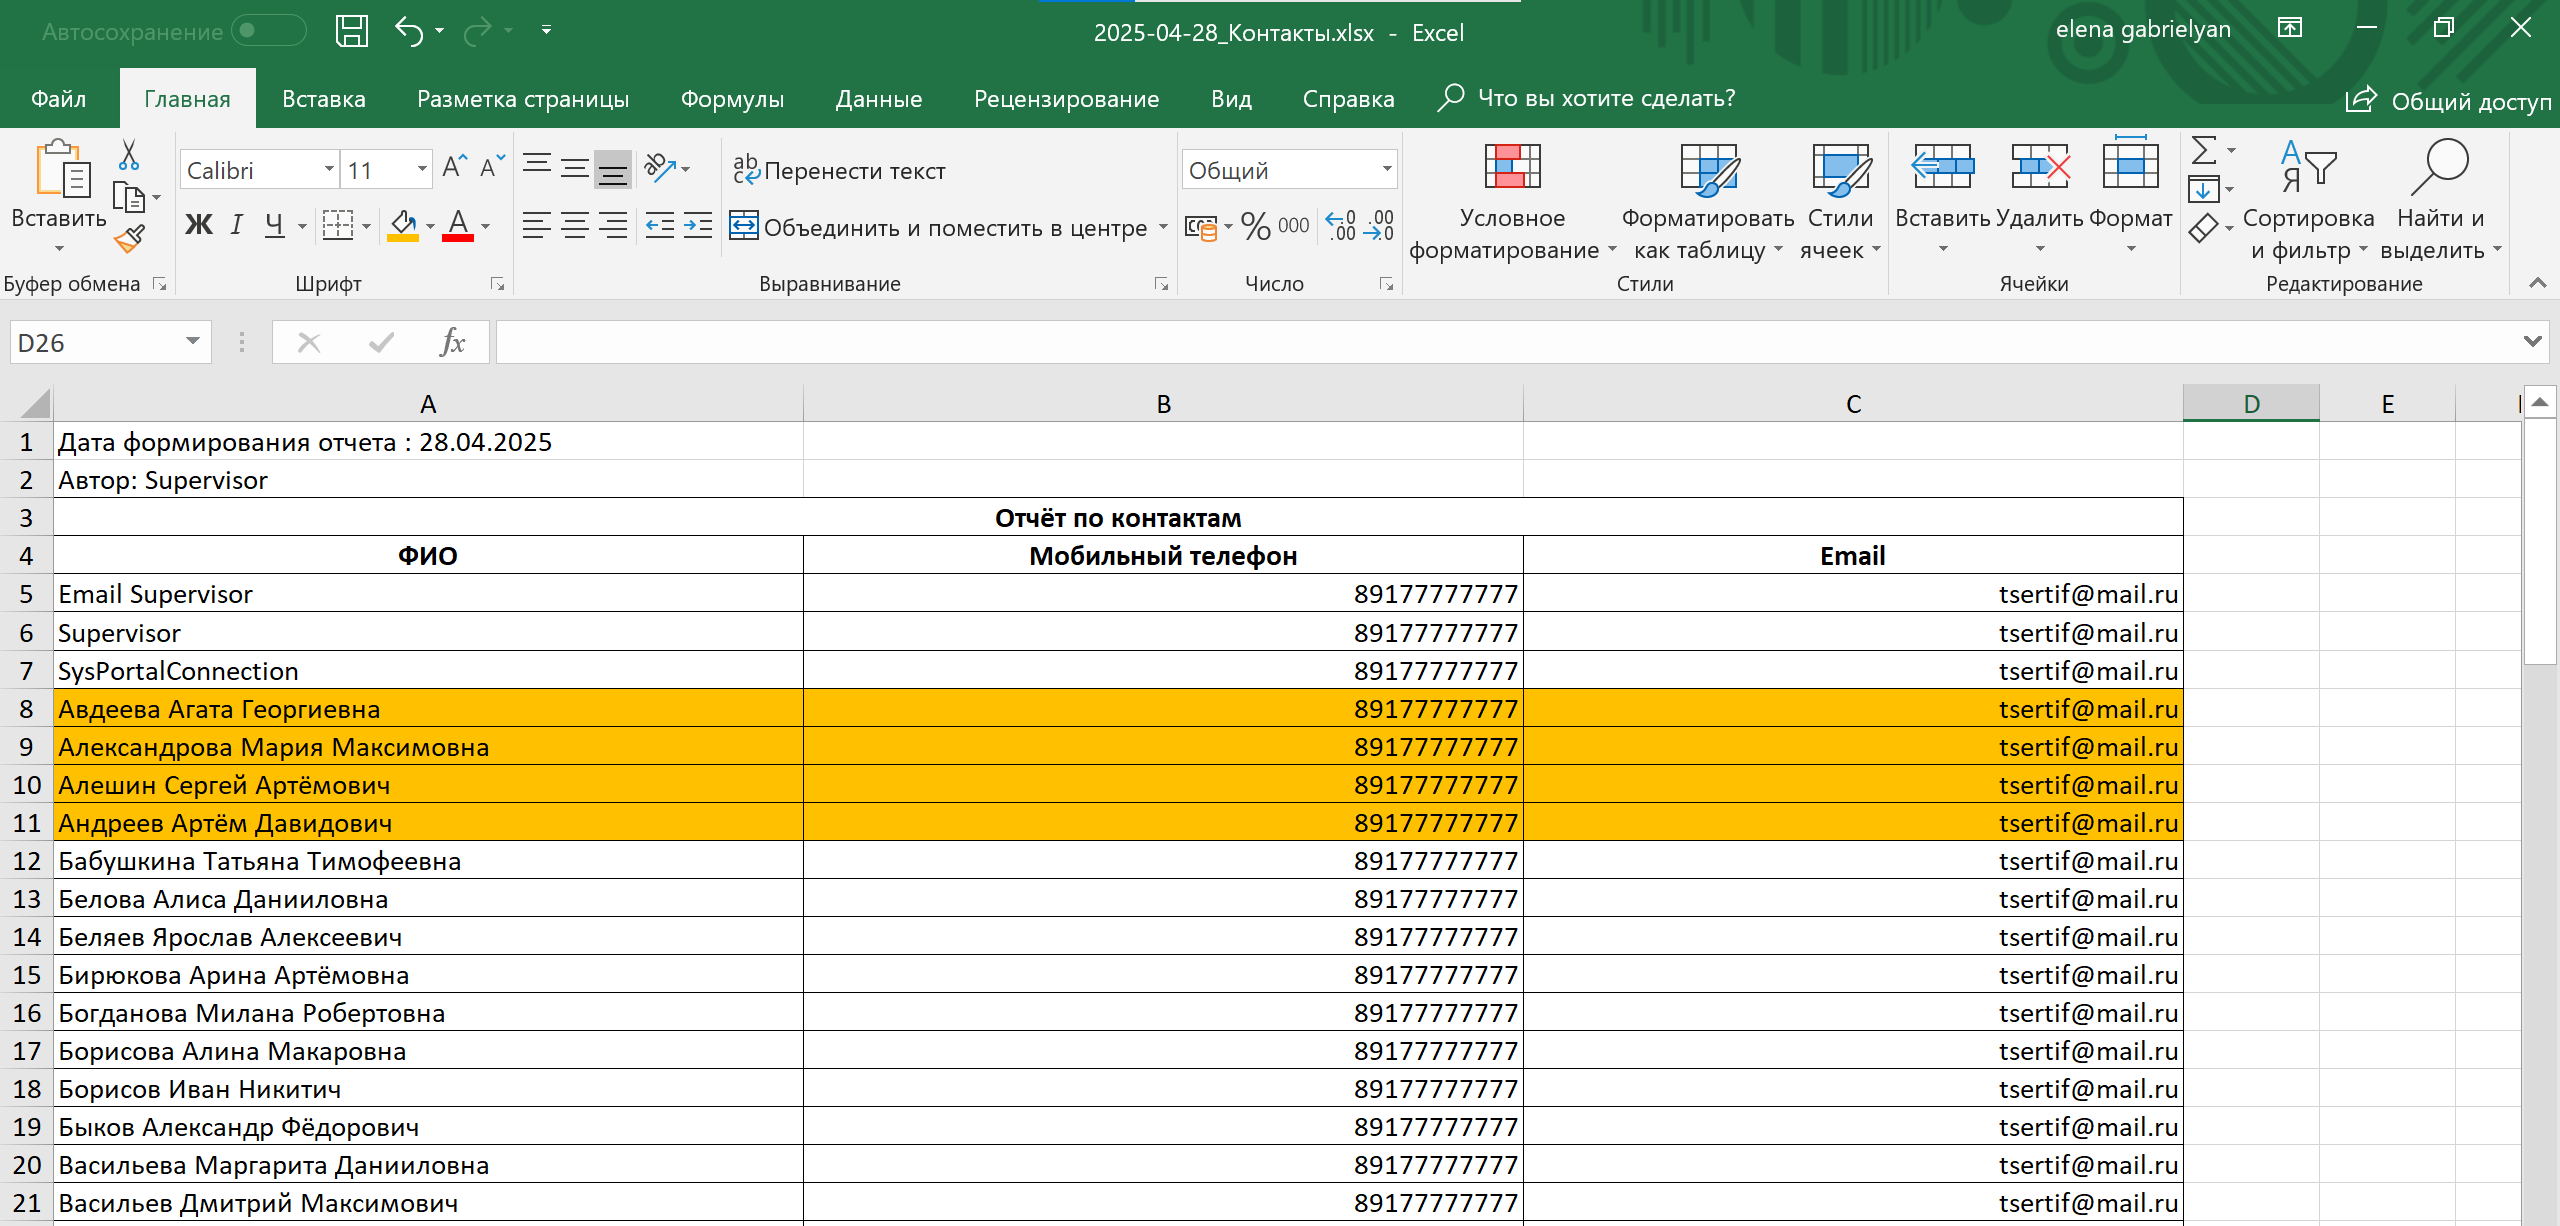This screenshot has height=1226, width=2560.
Task: Toggle the Автосохранение switch
Action: pyautogui.click(x=268, y=31)
